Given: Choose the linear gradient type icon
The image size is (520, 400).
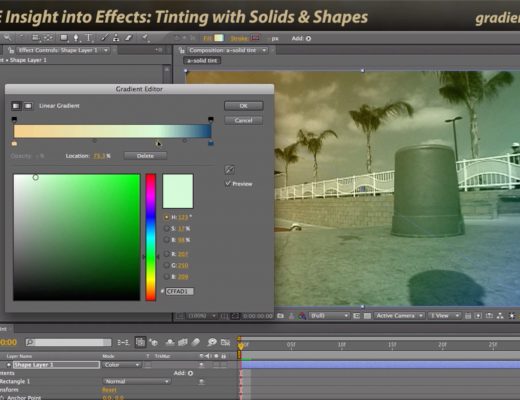Looking at the screenshot, I should tap(16, 106).
